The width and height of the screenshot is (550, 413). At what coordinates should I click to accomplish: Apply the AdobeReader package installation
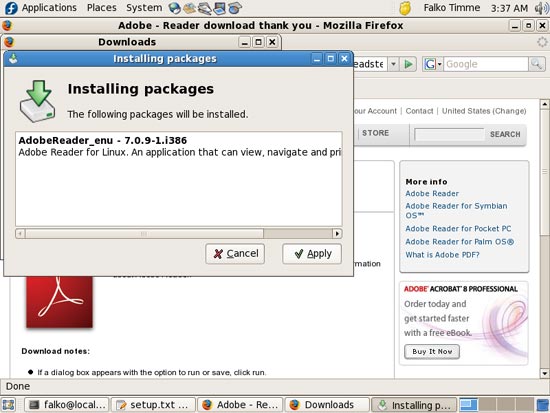point(312,254)
